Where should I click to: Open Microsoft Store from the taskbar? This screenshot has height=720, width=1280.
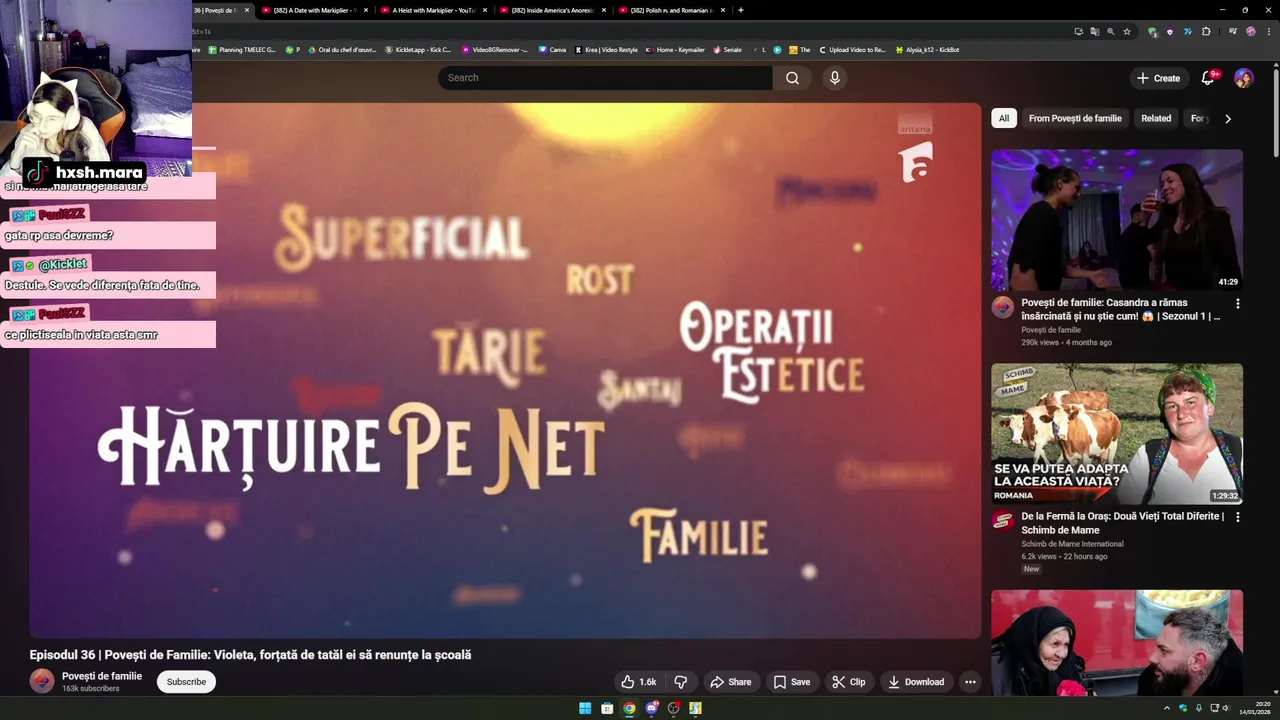pyautogui.click(x=607, y=708)
